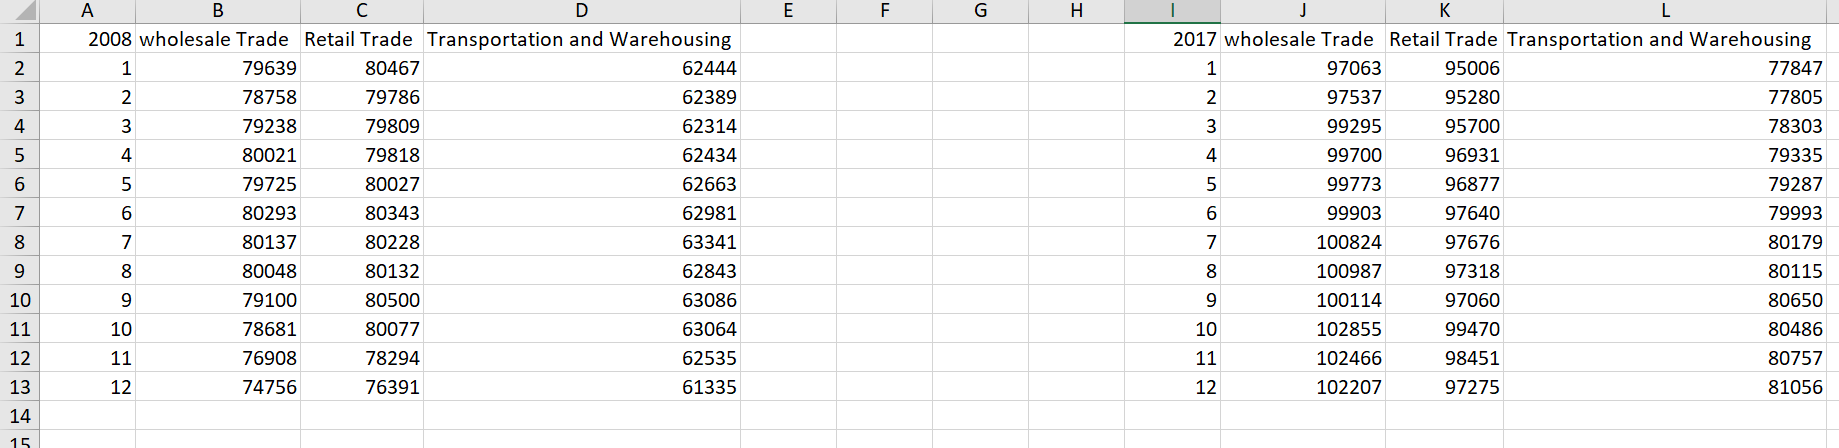
Task: Click cell containing year 2017
Action: pos(1172,39)
